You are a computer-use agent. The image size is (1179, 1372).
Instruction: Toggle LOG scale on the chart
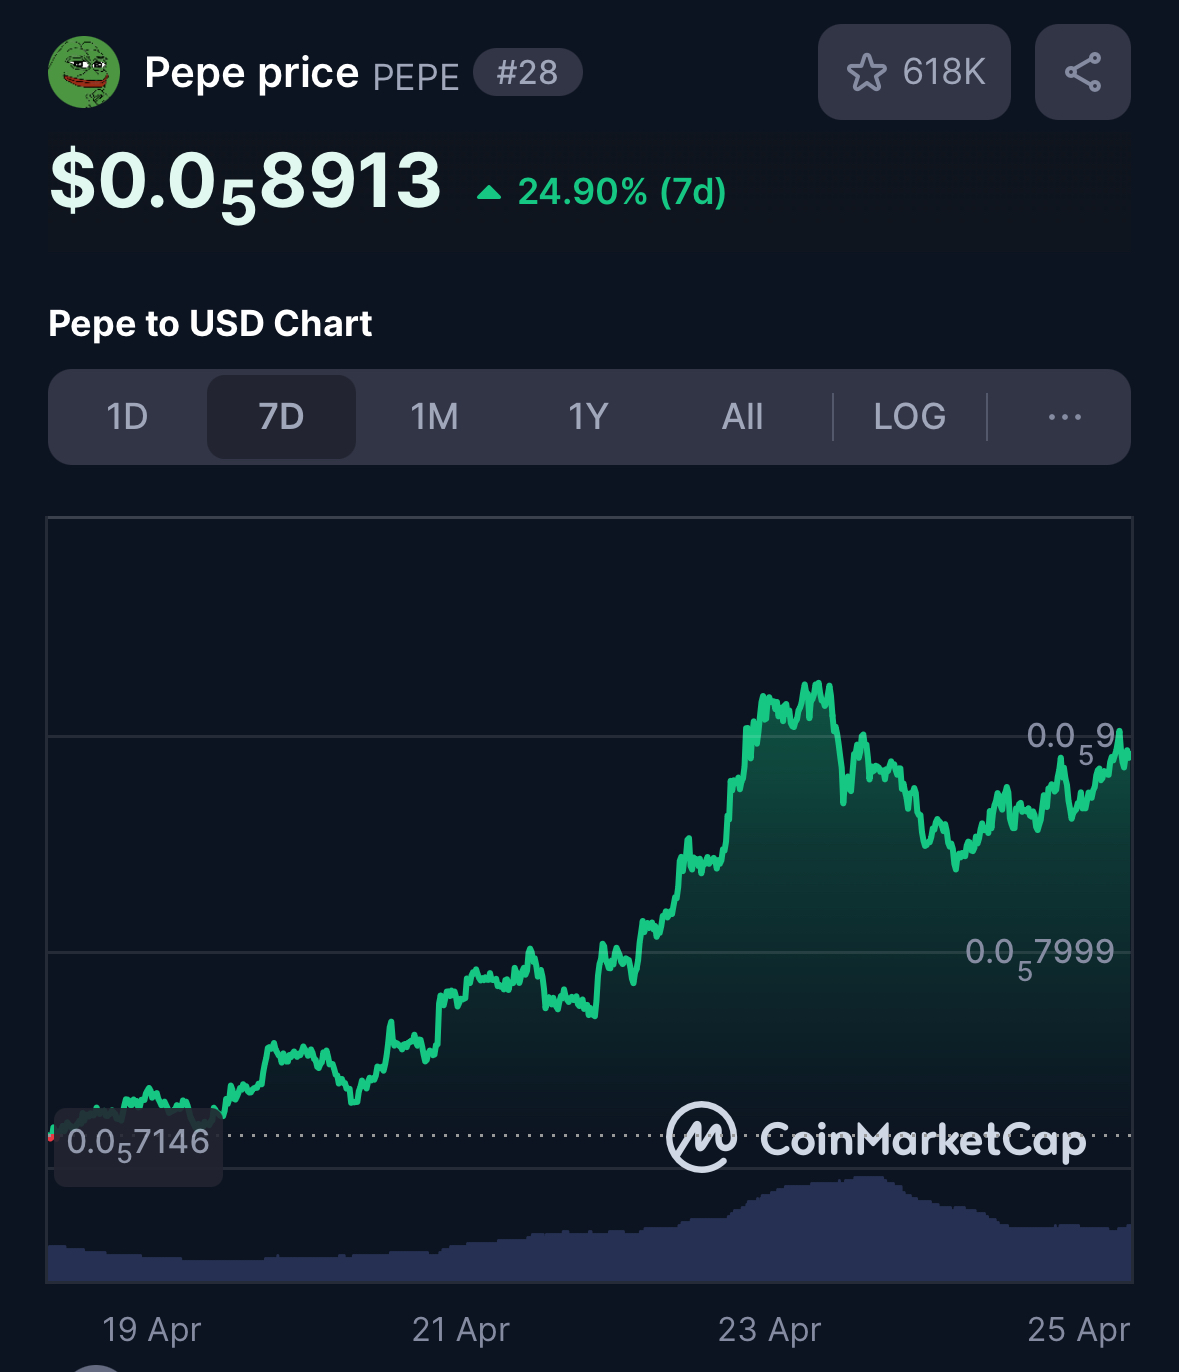tap(909, 417)
